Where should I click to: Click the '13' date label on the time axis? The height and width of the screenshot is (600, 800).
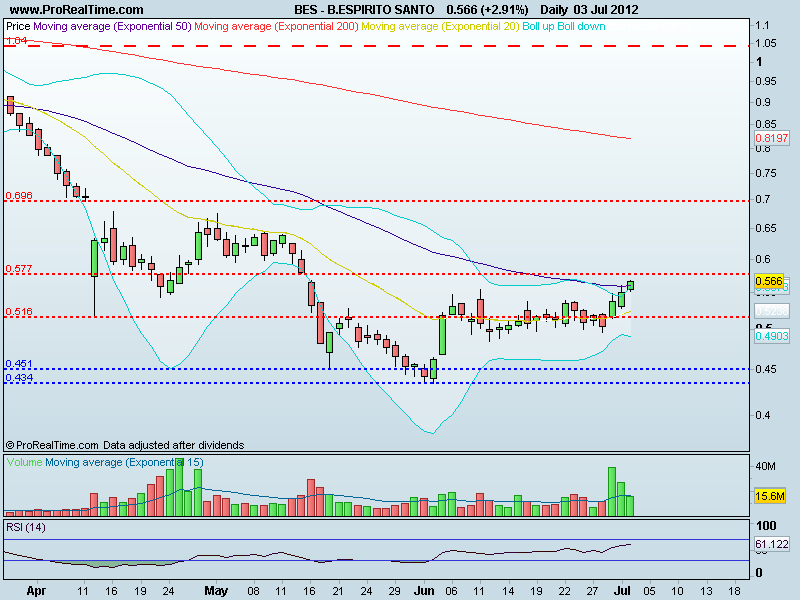coord(706,591)
